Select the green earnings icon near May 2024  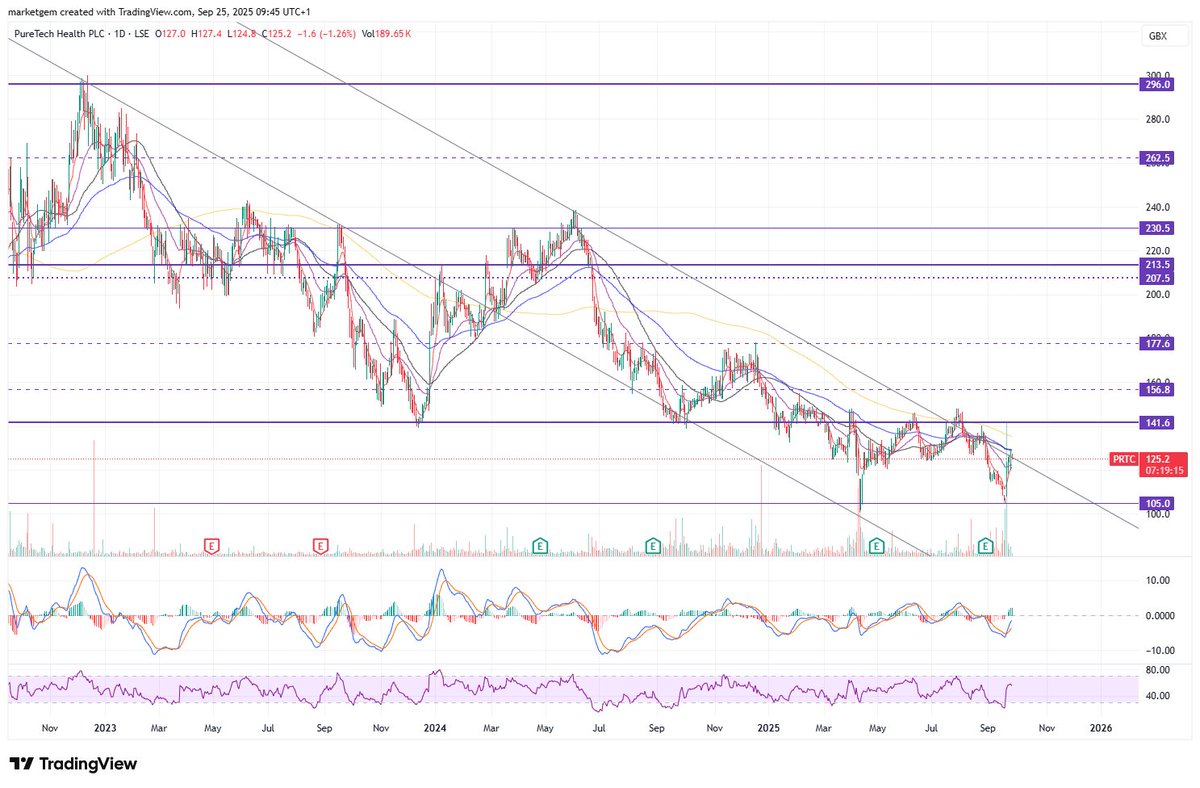539,546
